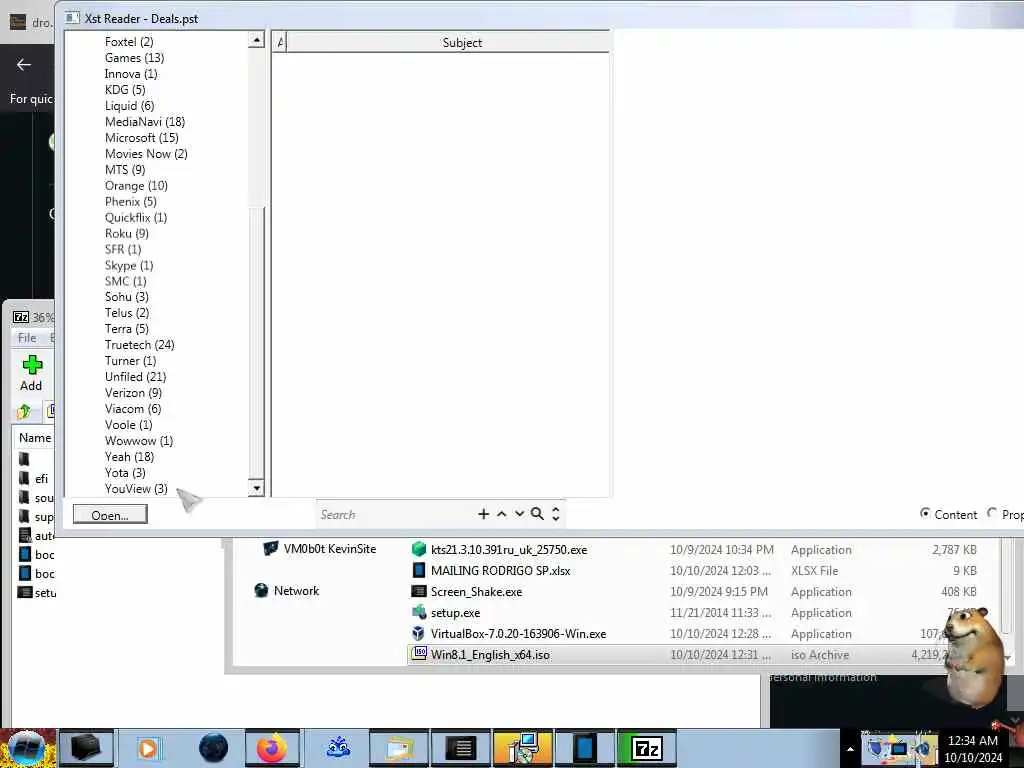The image size is (1024, 768).
Task: Select the Foxtel (2) folder
Action: pyautogui.click(x=129, y=42)
